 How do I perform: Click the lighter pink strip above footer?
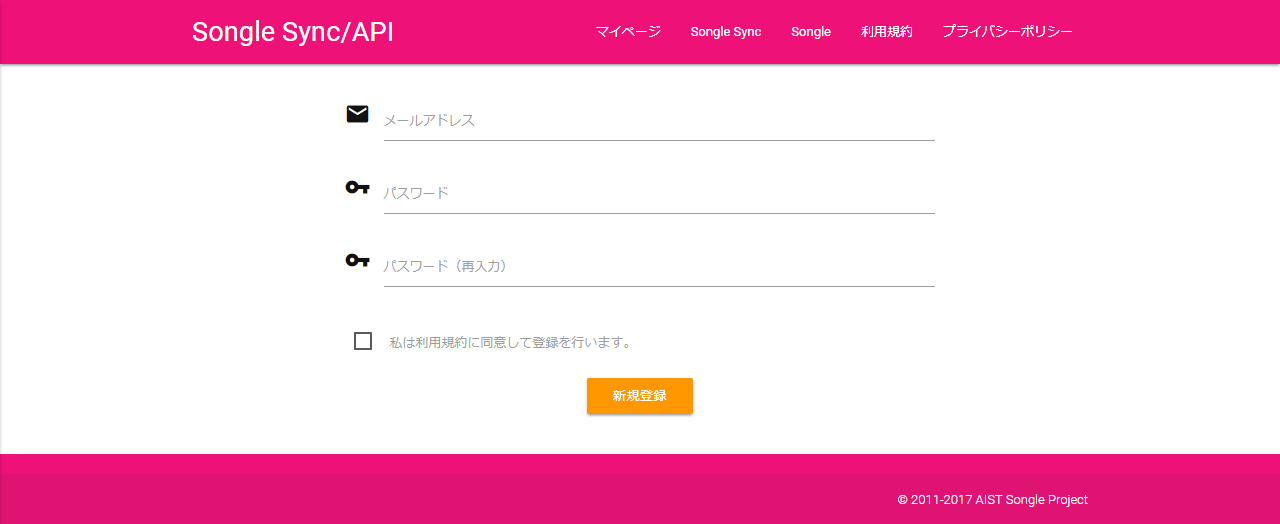click(640, 464)
